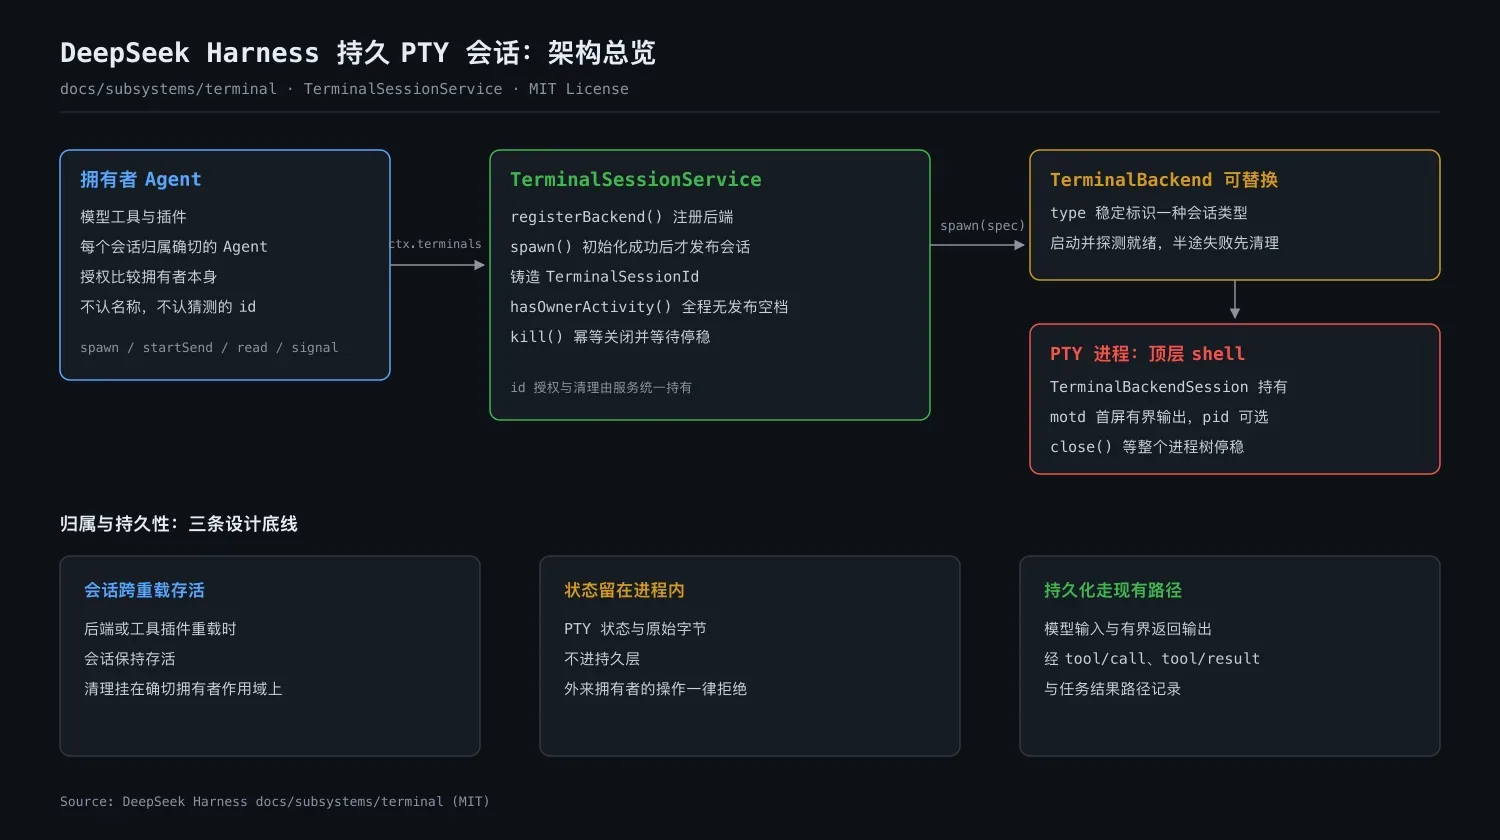Click the note "id 授权与清理由服务统一持有"

(x=601, y=388)
